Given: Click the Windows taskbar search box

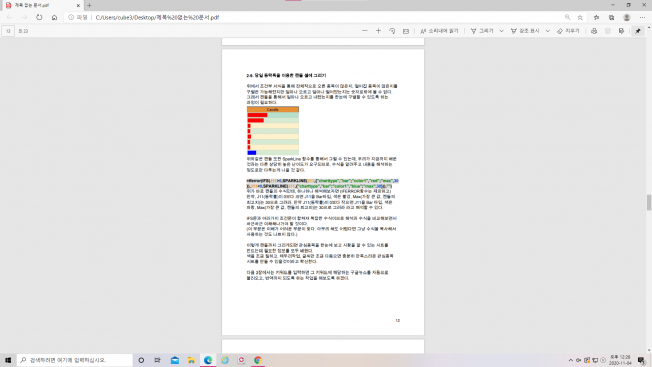Looking at the screenshot, I should (x=75, y=360).
